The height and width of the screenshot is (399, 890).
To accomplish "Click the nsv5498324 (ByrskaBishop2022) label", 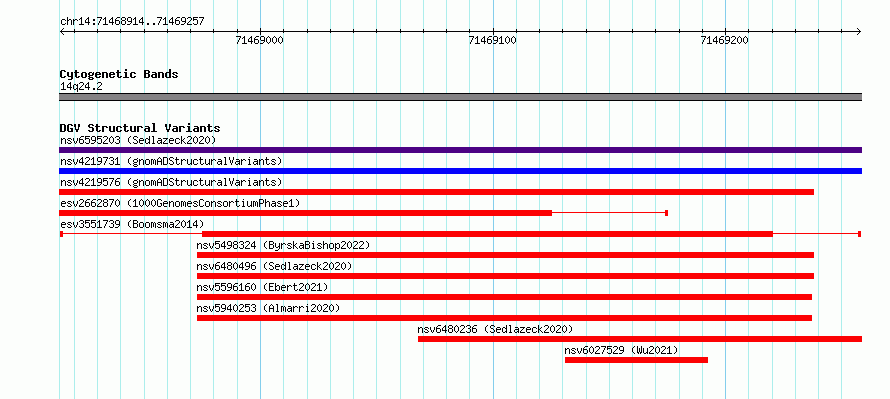I will point(283,245).
